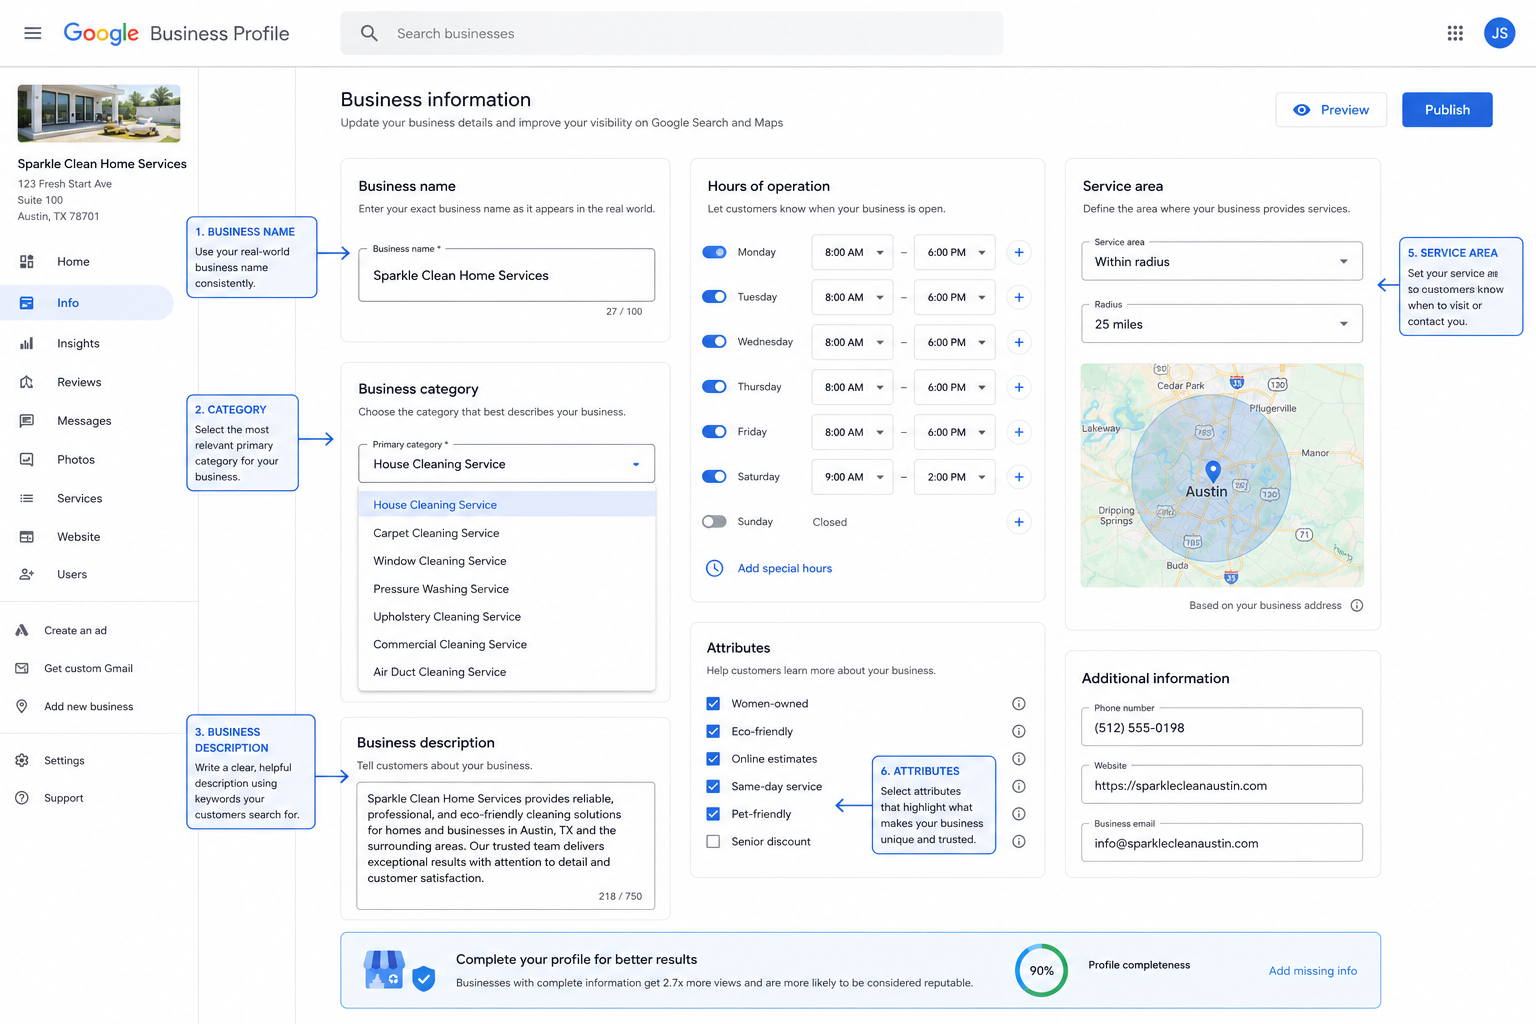This screenshot has width=1536, height=1024.
Task: Click the info icon for Women-owned
Action: [x=1019, y=704]
